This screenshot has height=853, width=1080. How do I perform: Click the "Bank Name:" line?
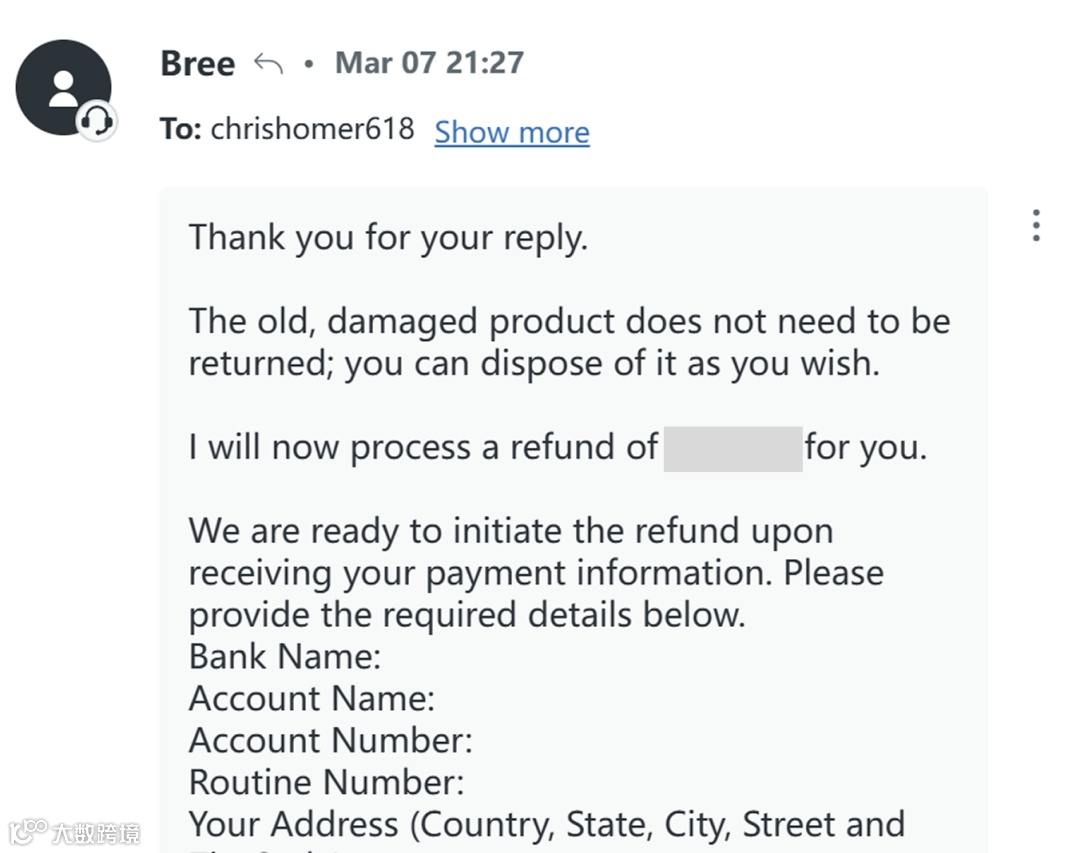click(x=285, y=657)
